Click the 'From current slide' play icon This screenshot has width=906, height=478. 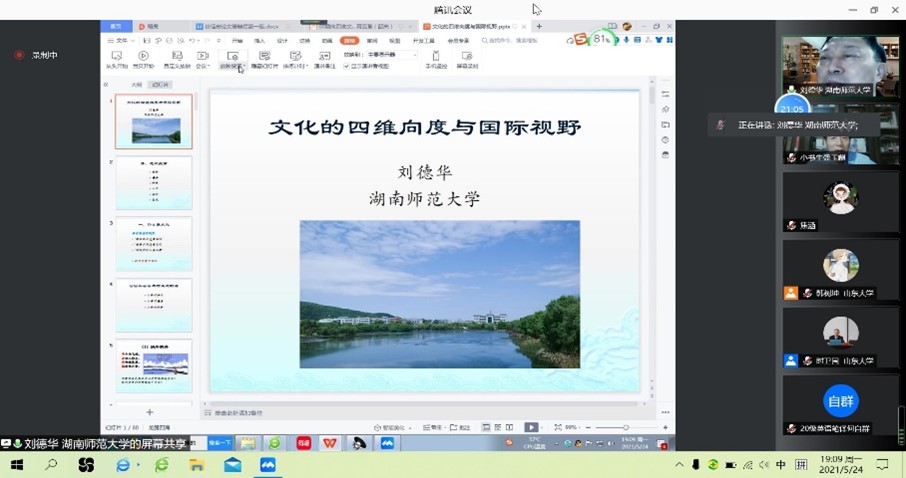point(144,58)
